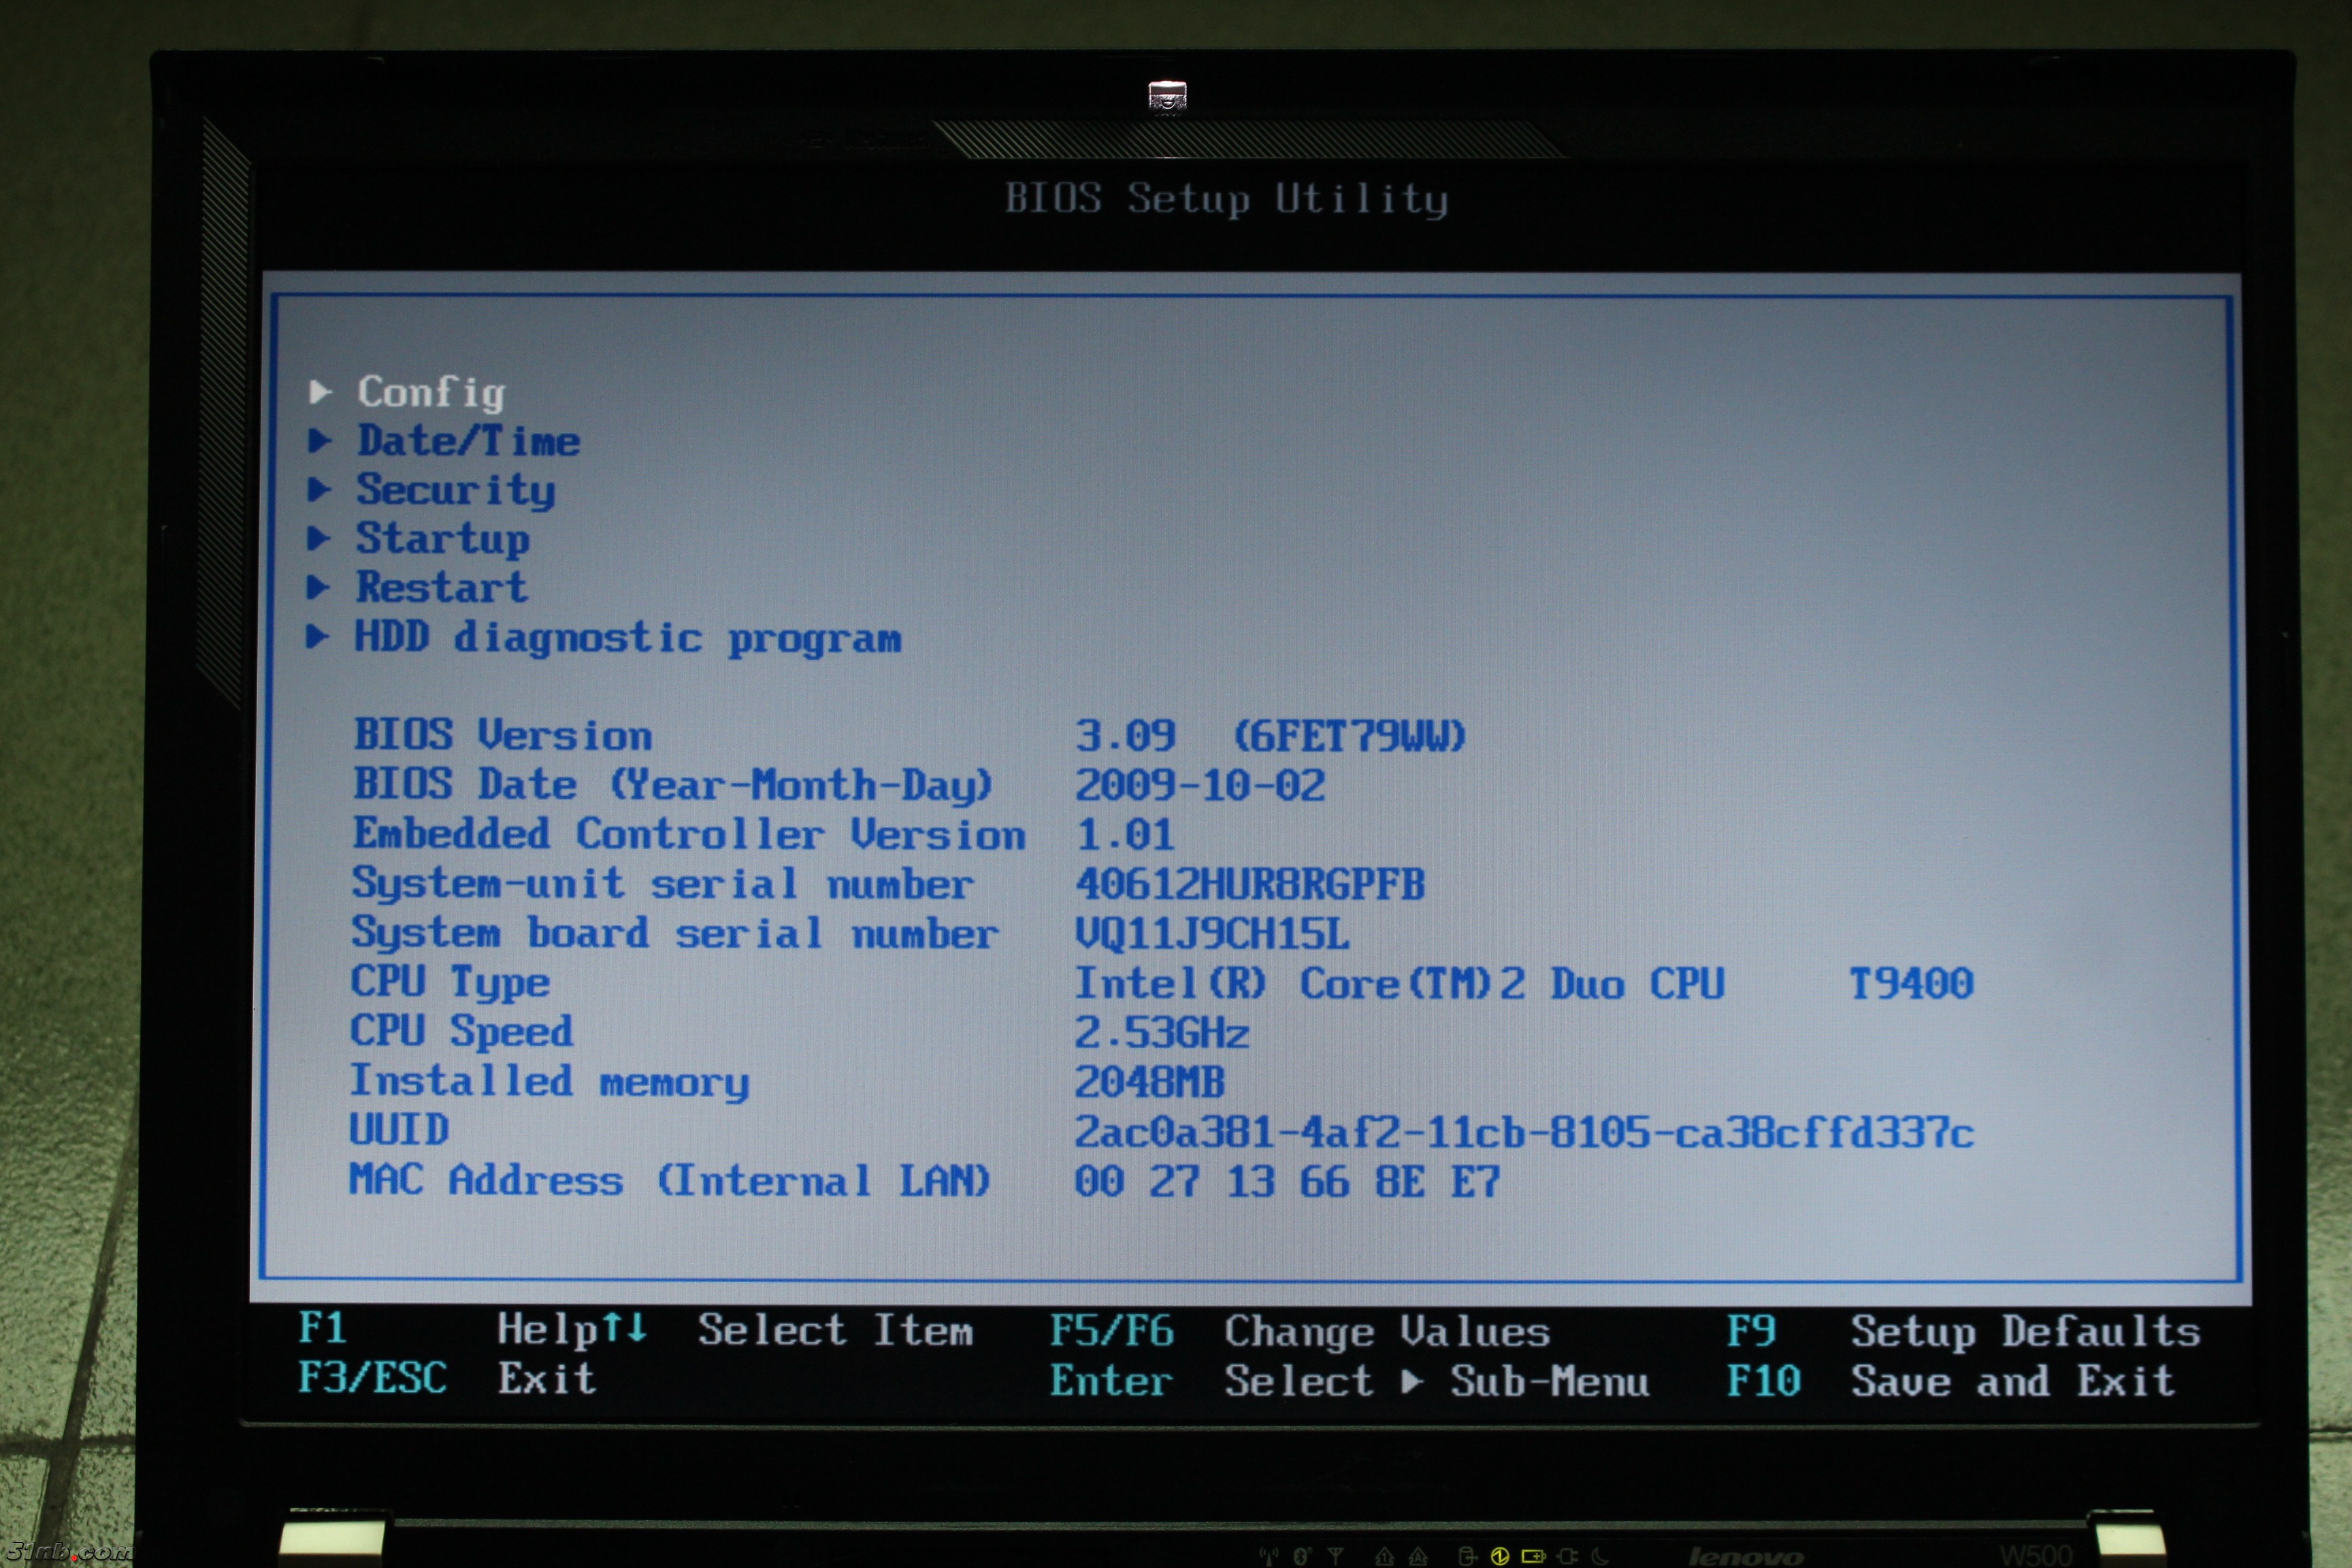Click the wireless status LED icon
2352x1568 pixels.
pos(1269,1557)
